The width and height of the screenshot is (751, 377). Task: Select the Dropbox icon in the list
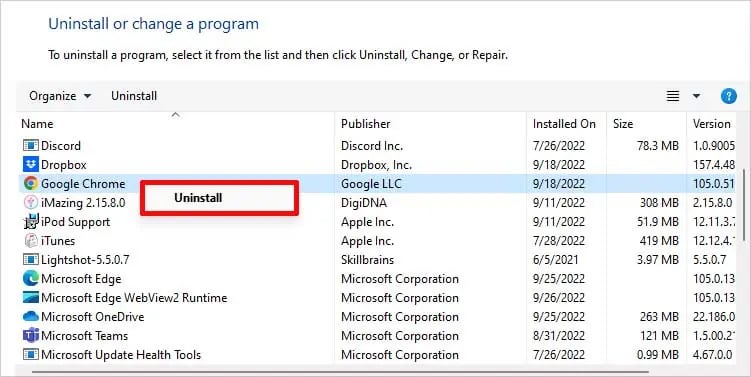pos(31,164)
